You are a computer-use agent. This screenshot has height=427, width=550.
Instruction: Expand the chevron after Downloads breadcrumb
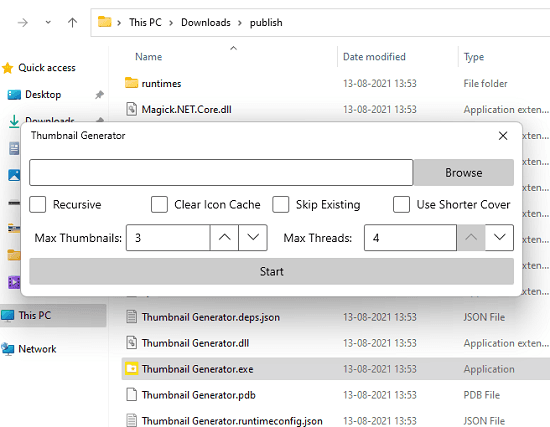pyautogui.click(x=240, y=23)
